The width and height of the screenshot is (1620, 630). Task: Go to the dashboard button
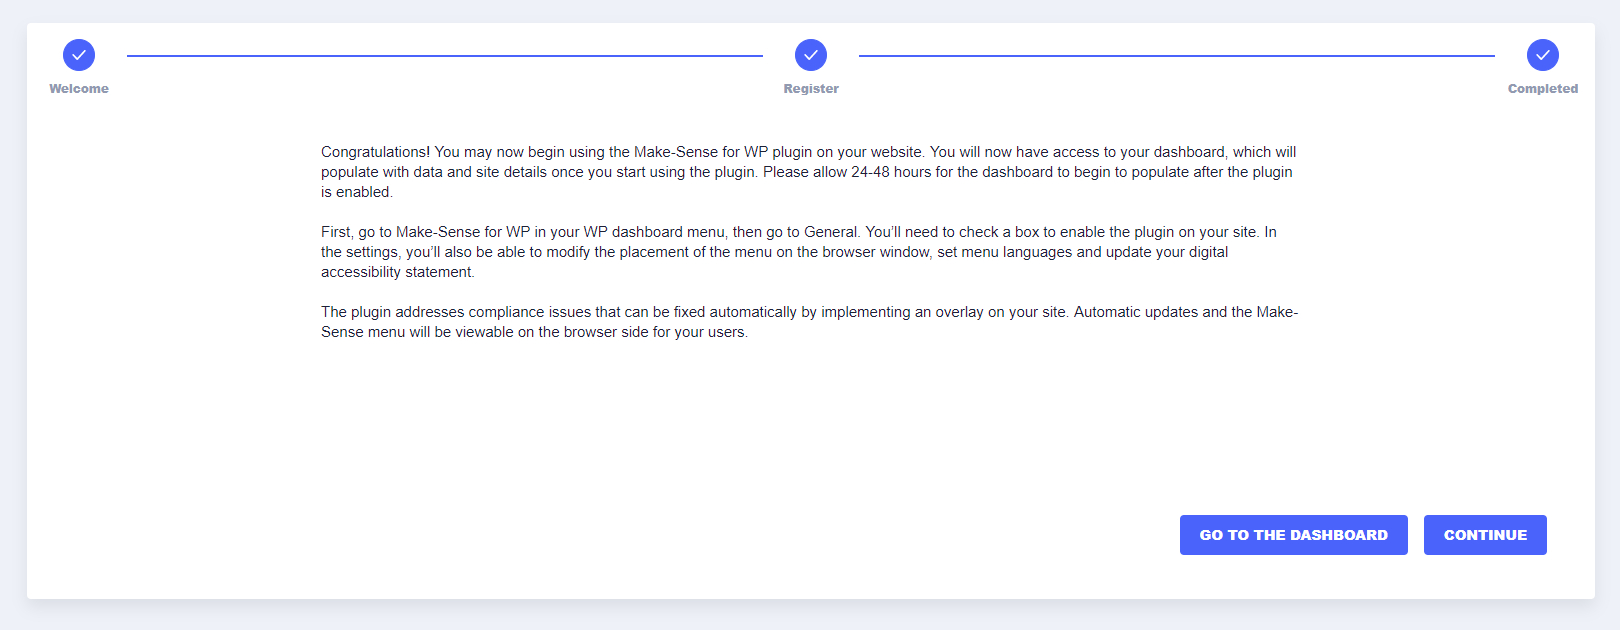click(x=1294, y=535)
